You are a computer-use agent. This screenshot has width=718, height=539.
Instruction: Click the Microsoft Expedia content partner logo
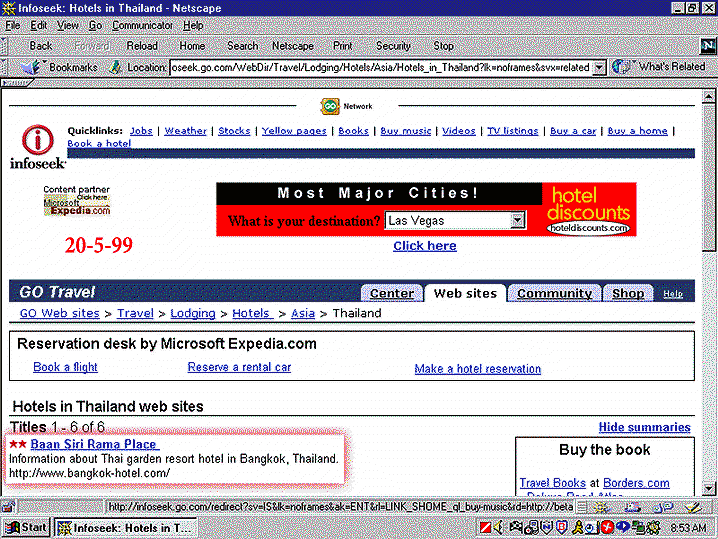click(77, 204)
